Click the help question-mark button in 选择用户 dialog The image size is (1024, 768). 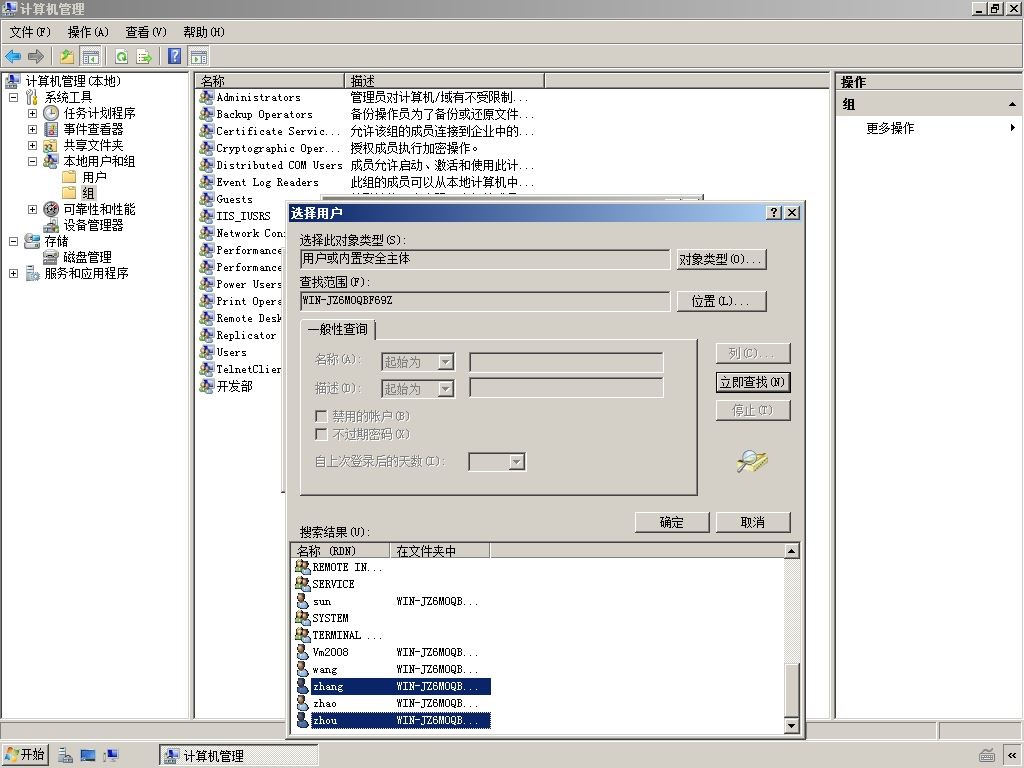[774, 213]
